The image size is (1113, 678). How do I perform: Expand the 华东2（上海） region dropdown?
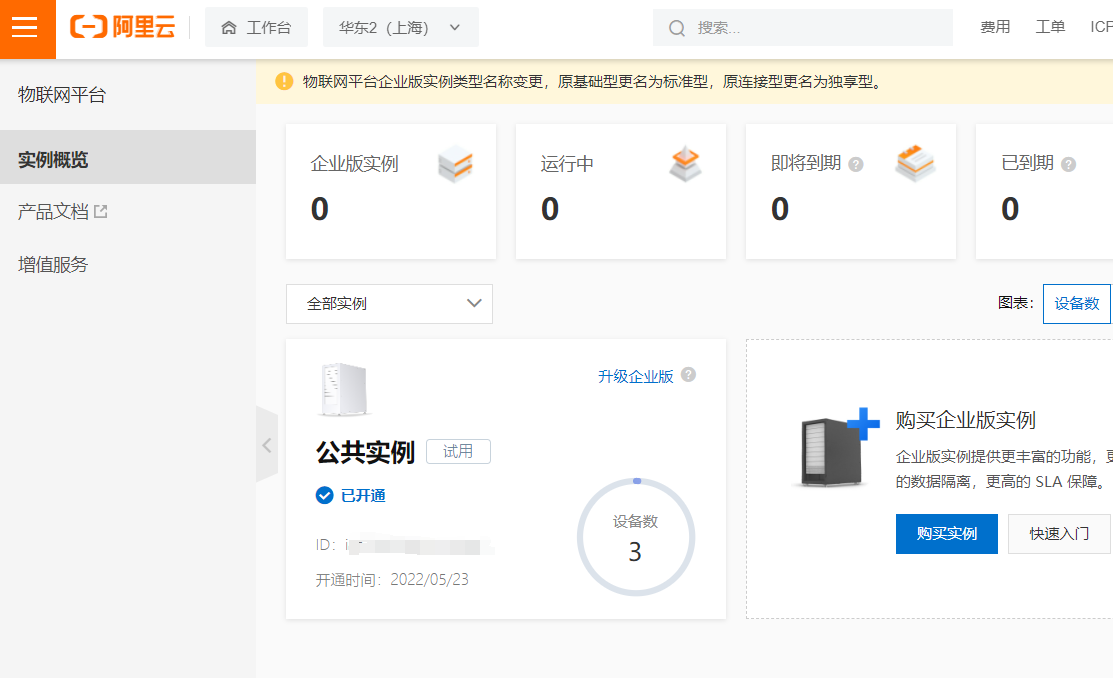click(x=400, y=28)
